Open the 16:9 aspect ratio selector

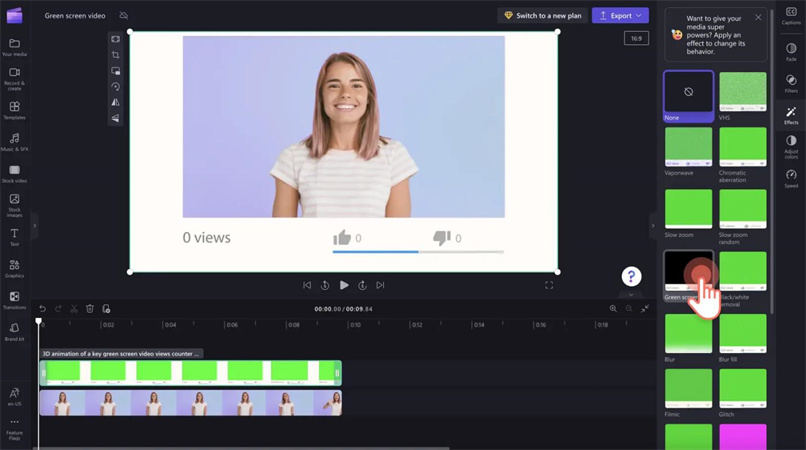[x=636, y=38]
